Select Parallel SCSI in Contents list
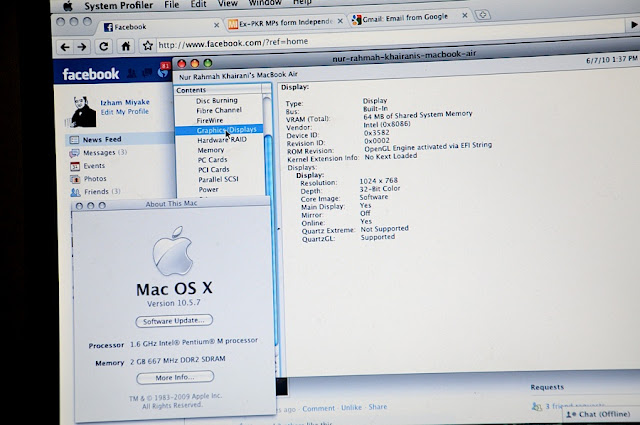Screen dimensions: 640x425 218,180
